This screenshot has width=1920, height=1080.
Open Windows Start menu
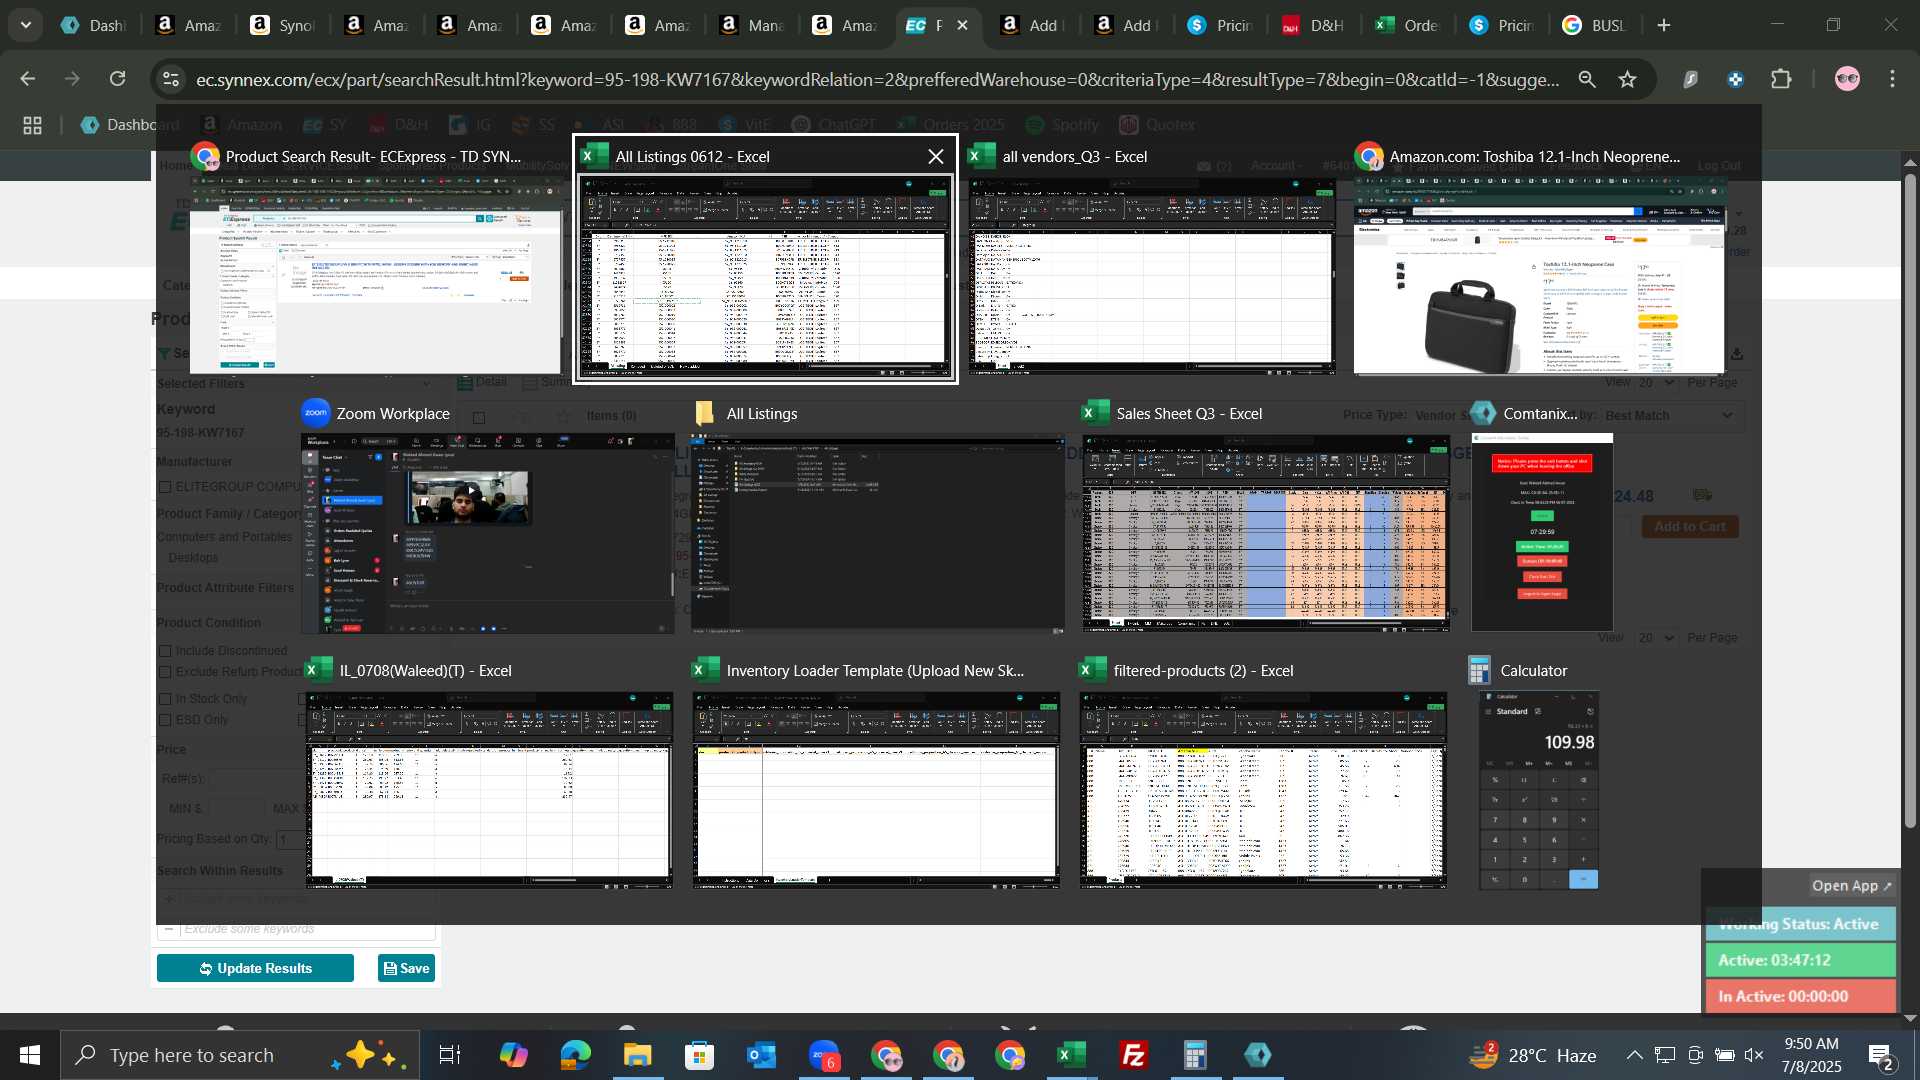pos(29,1055)
